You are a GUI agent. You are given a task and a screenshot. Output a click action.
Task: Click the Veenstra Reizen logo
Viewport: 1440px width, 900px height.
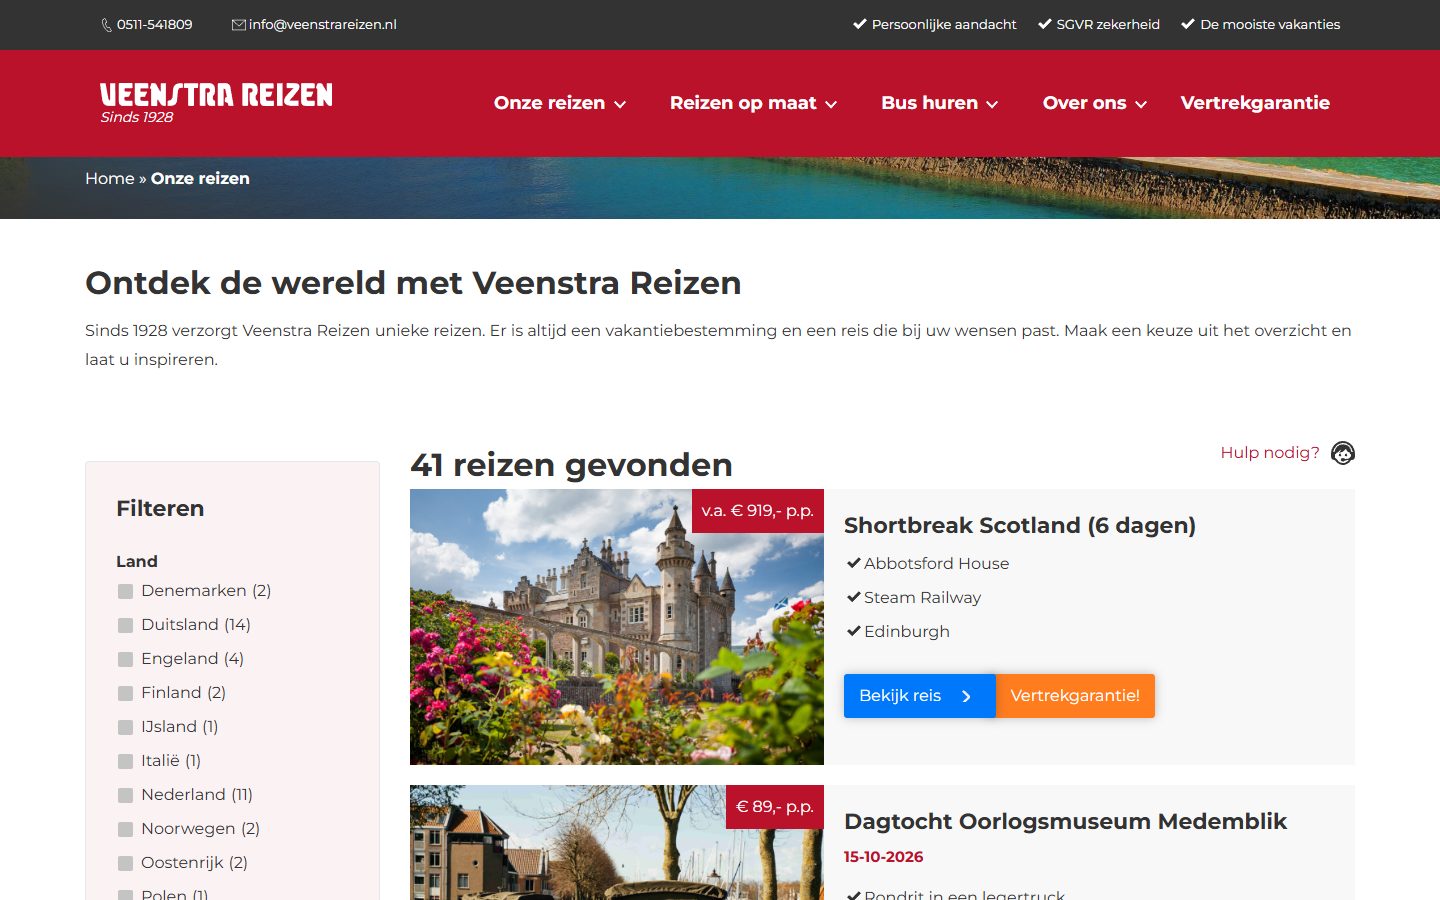click(x=216, y=103)
